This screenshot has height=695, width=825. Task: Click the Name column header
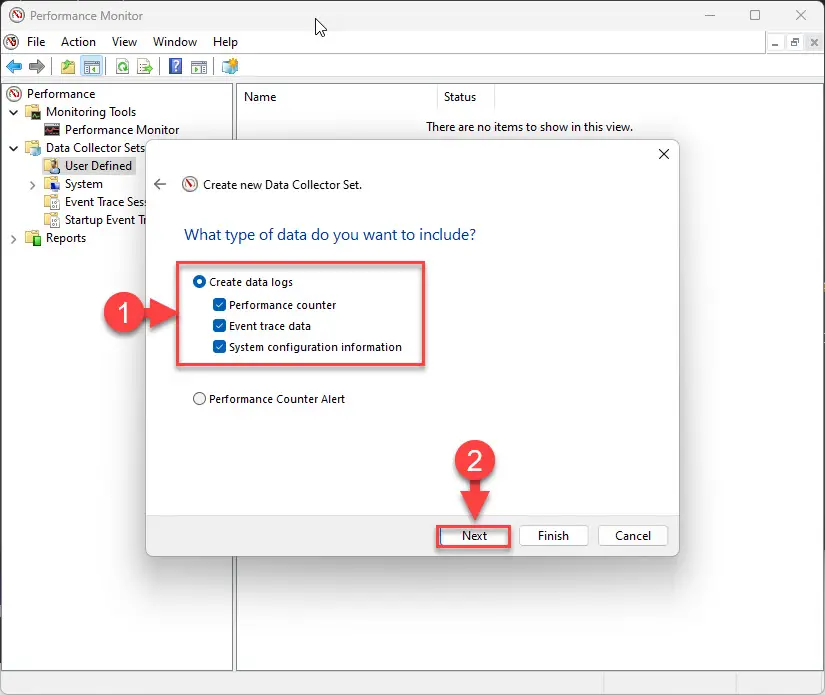click(337, 97)
